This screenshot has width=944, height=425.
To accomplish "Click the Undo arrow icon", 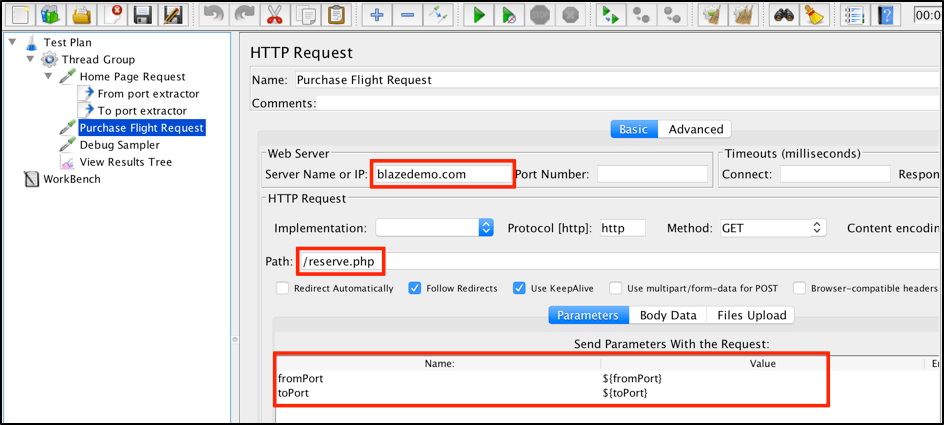I will (212, 15).
